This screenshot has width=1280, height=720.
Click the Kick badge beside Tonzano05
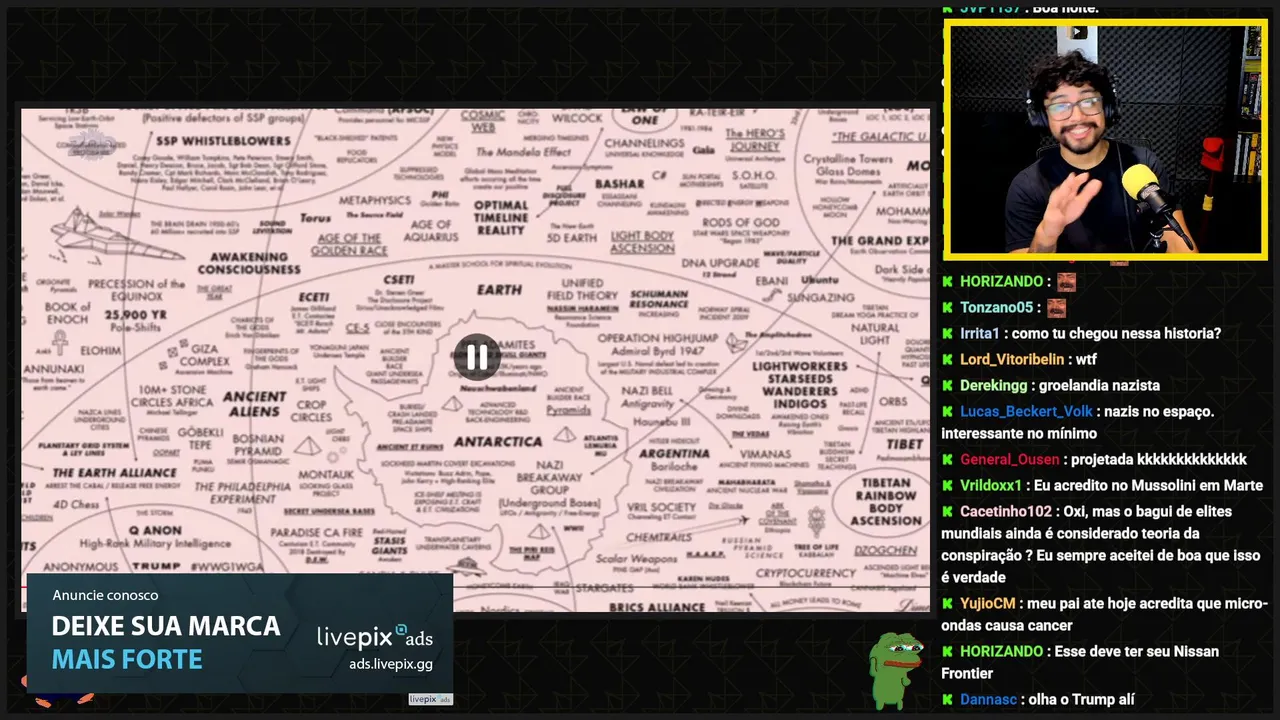(947, 307)
